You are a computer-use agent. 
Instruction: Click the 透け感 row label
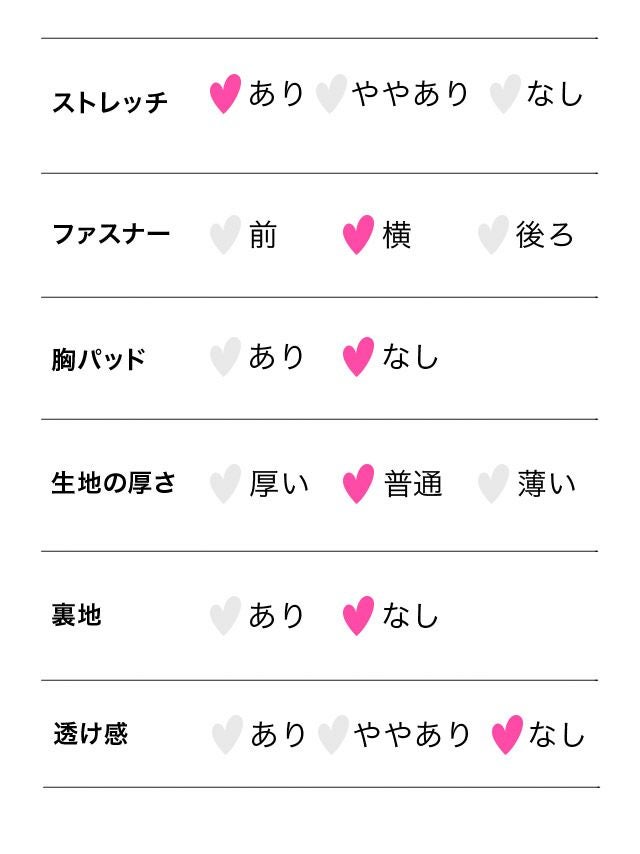90,734
